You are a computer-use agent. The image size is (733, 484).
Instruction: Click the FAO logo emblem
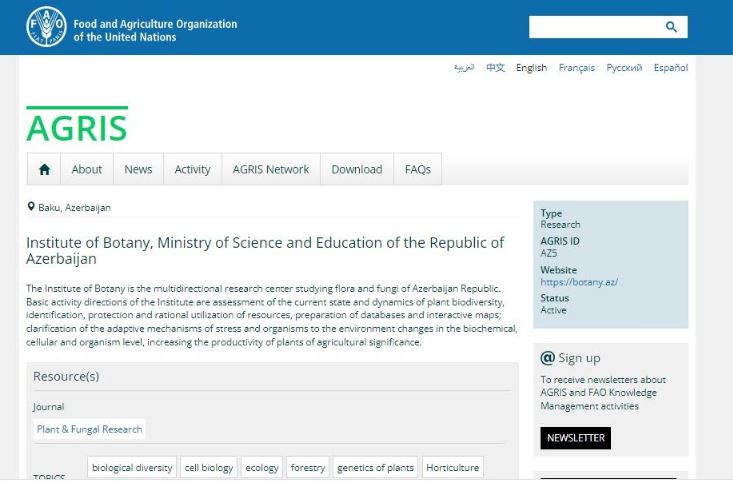pos(46,27)
